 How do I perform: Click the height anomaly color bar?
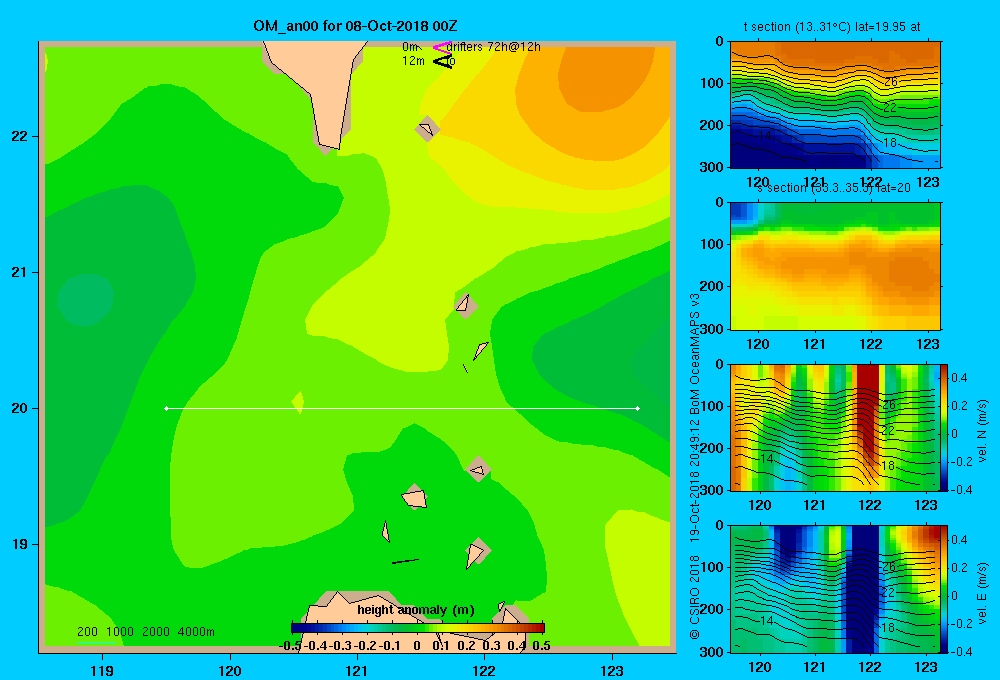(x=418, y=628)
